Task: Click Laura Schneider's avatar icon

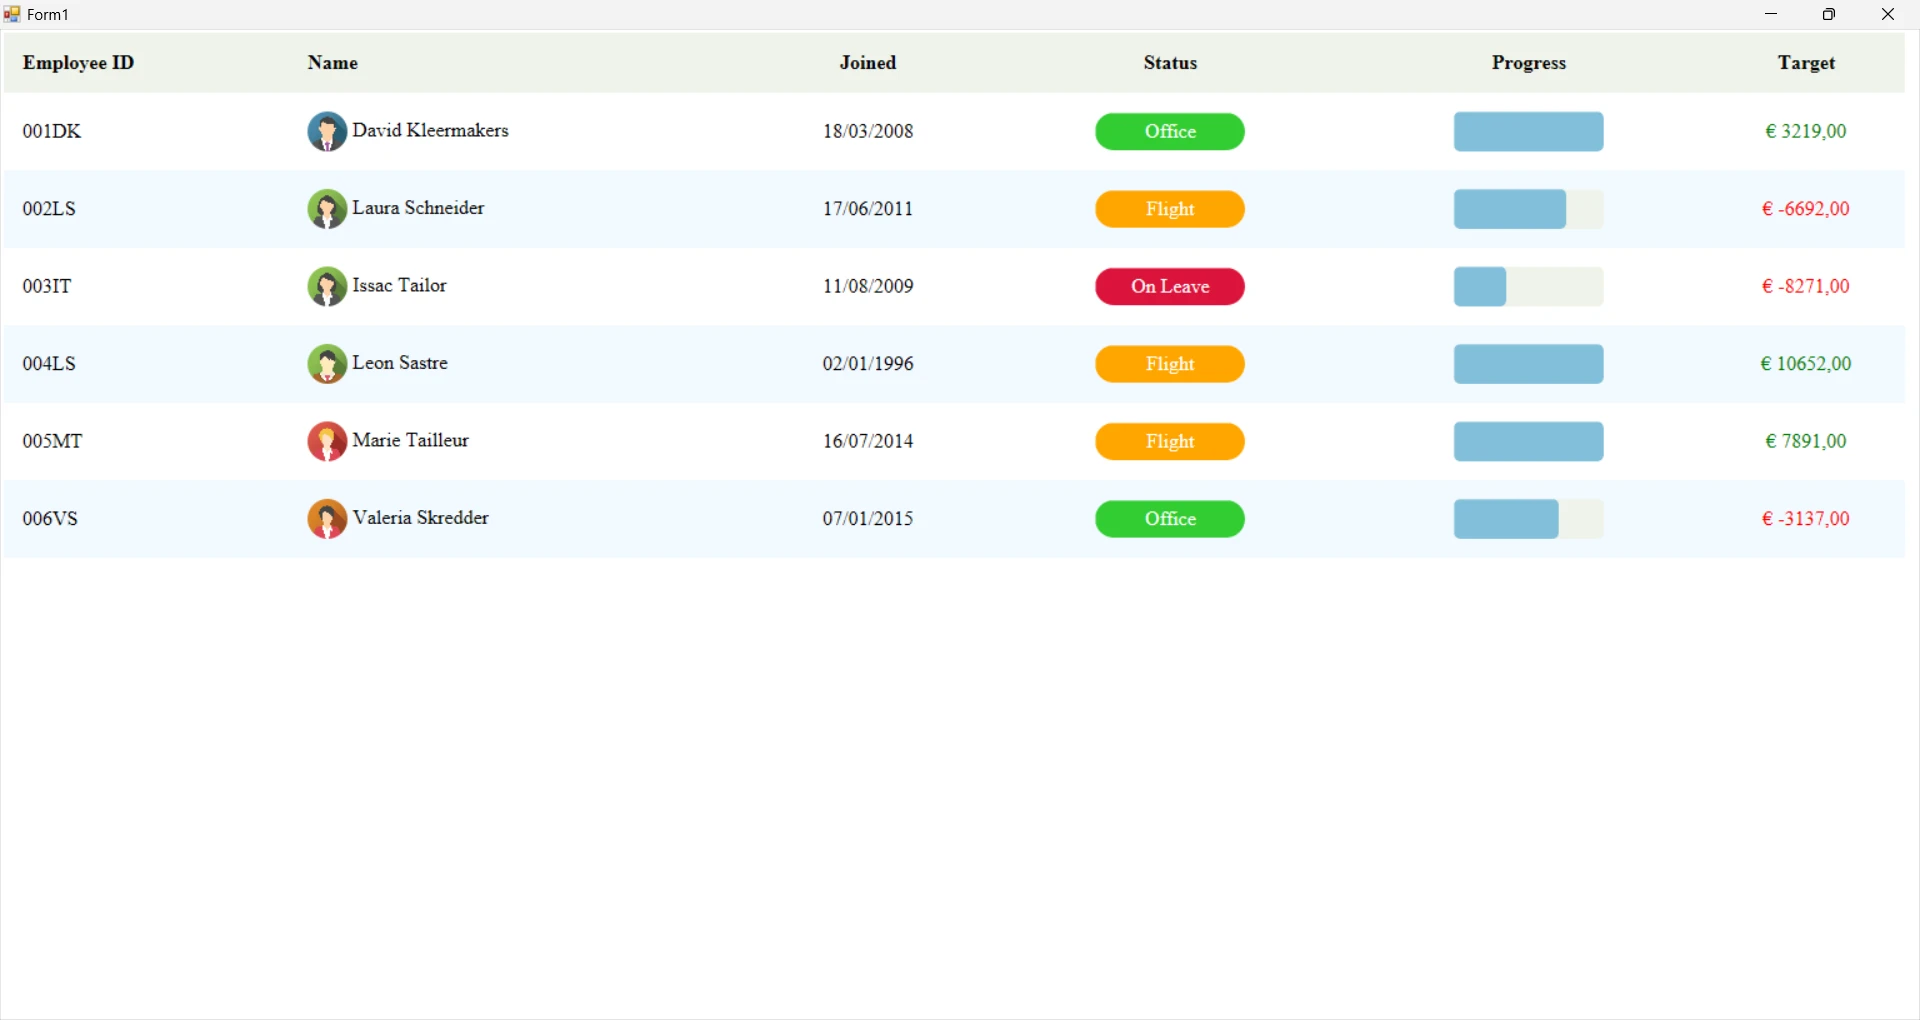Action: [327, 210]
